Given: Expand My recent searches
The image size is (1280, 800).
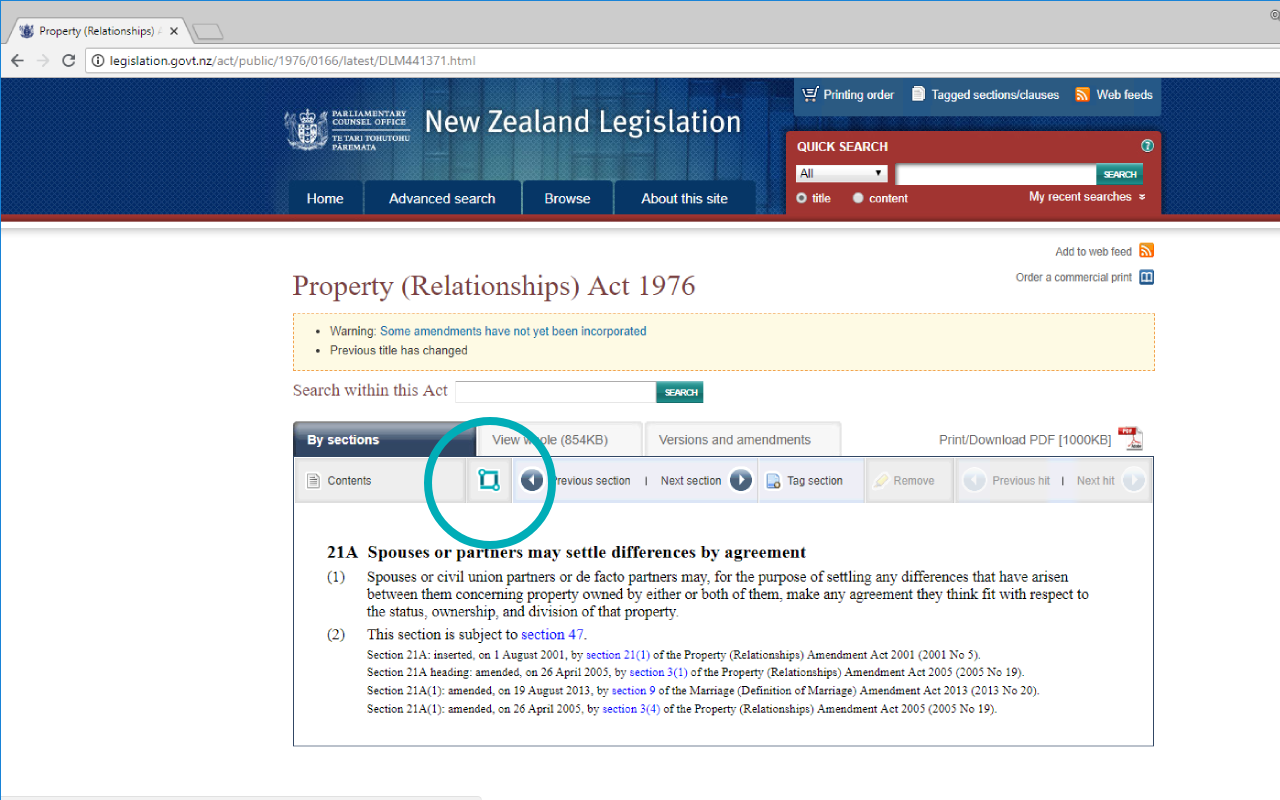Looking at the screenshot, I should tap(1087, 197).
